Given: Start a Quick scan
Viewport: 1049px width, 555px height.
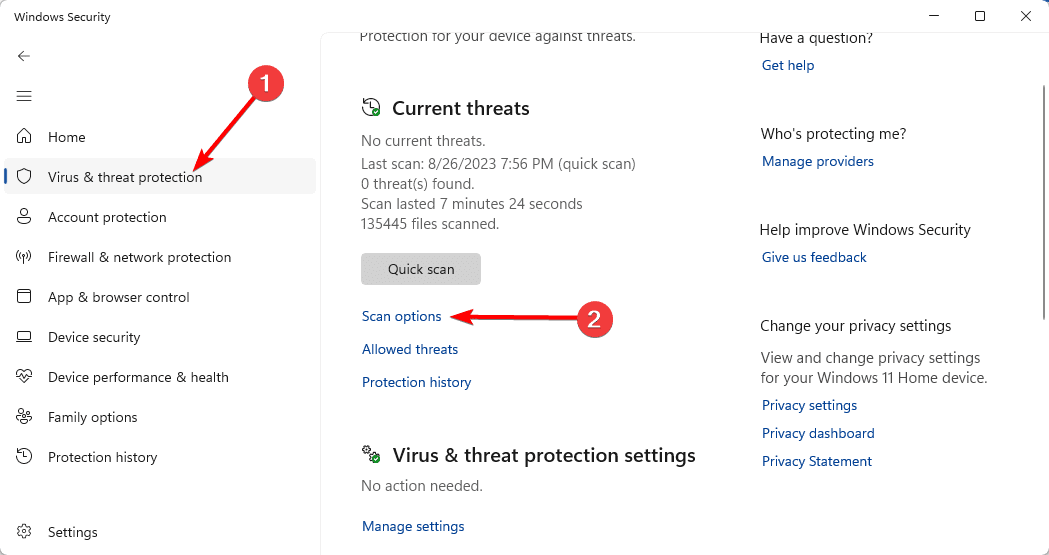Looking at the screenshot, I should [x=421, y=269].
